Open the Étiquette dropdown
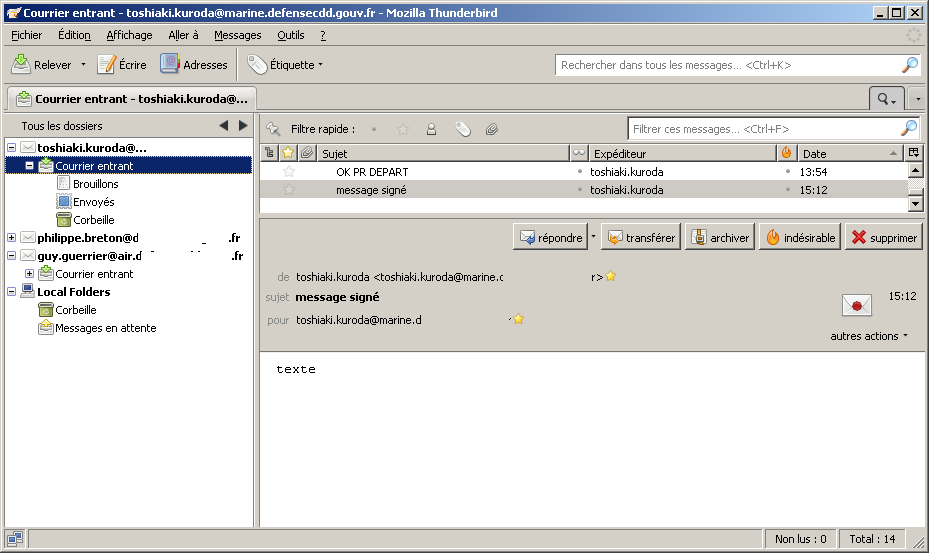 point(286,65)
